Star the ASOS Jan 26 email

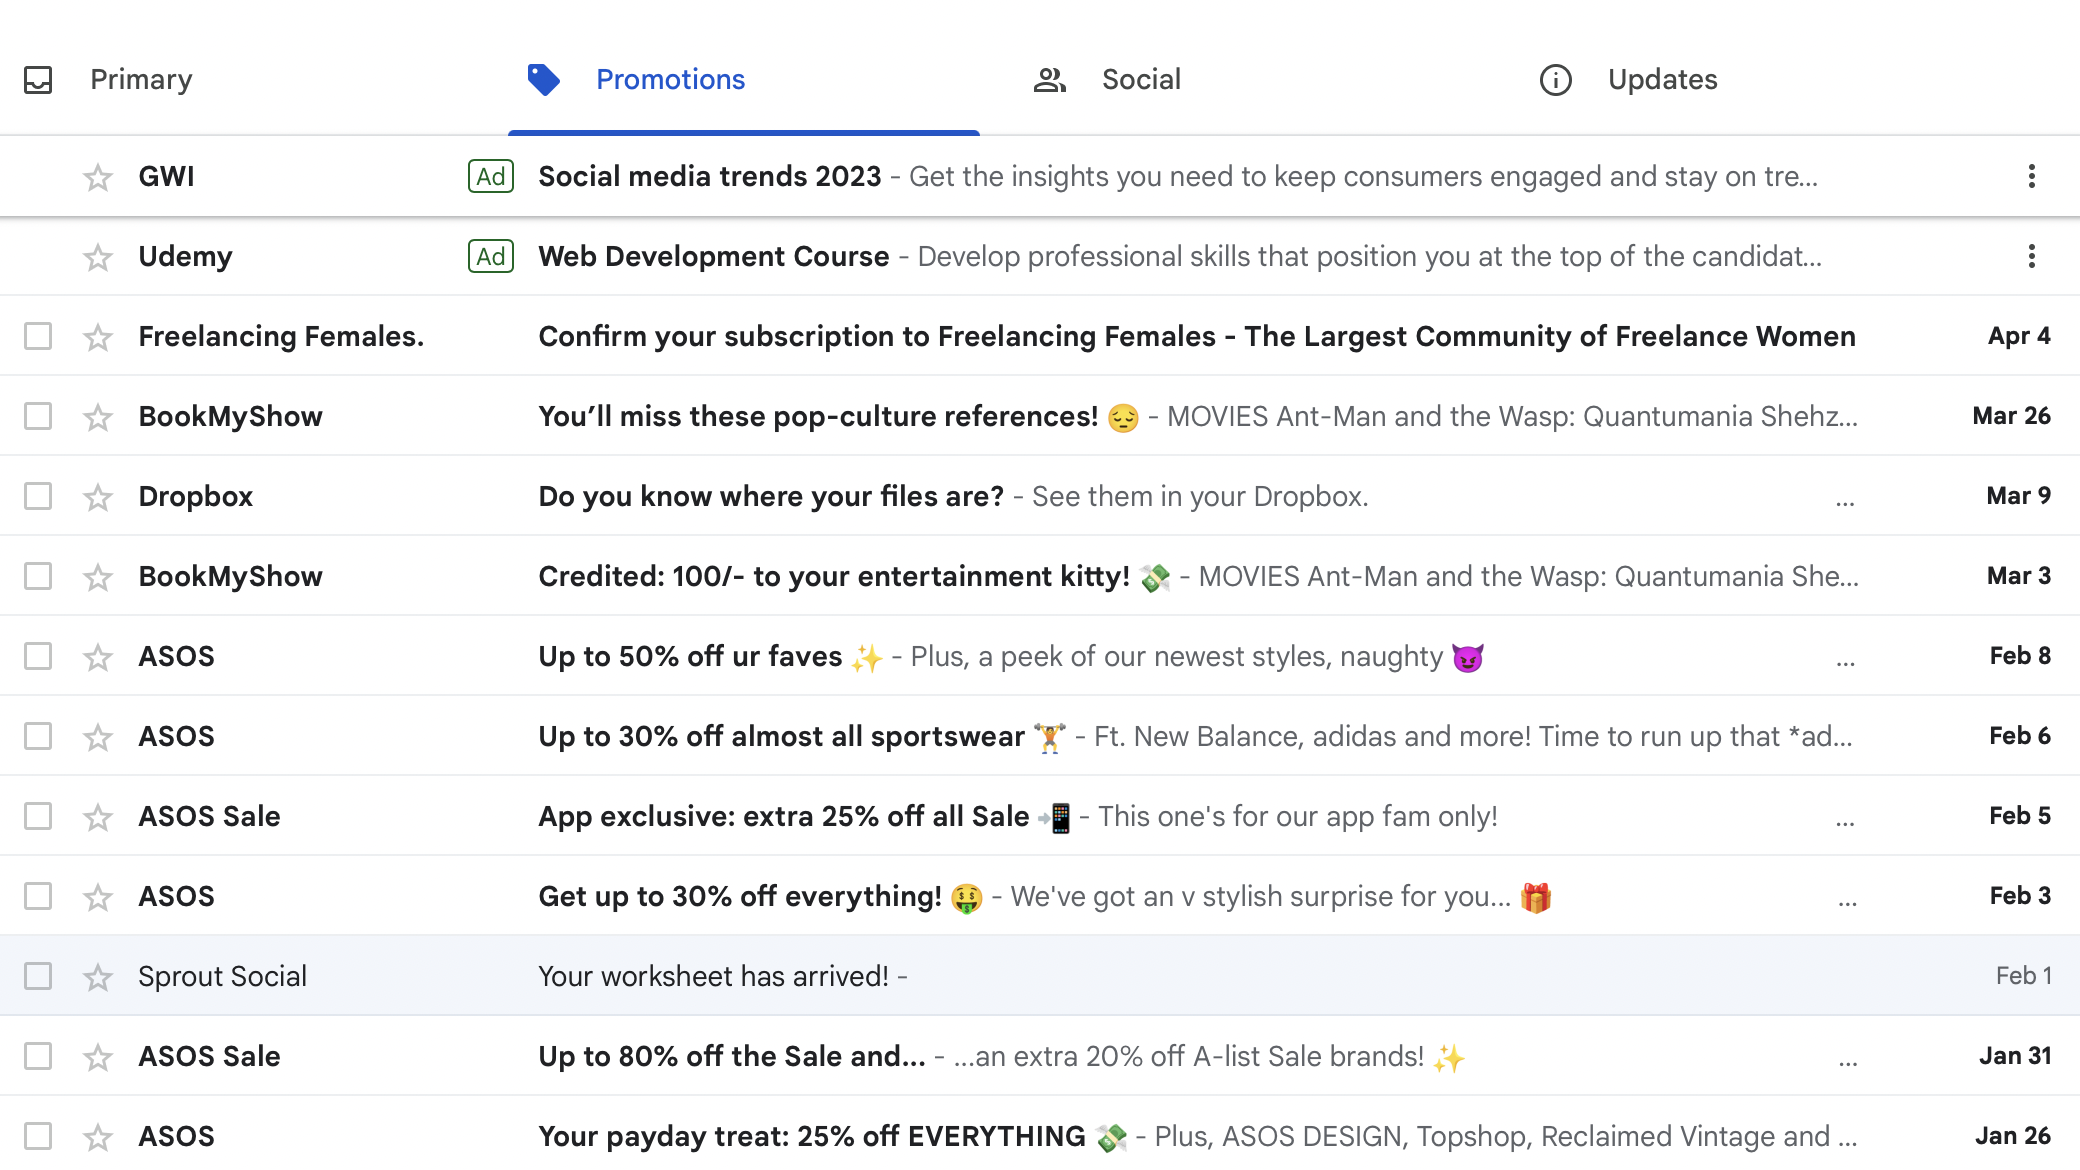pyautogui.click(x=97, y=1137)
